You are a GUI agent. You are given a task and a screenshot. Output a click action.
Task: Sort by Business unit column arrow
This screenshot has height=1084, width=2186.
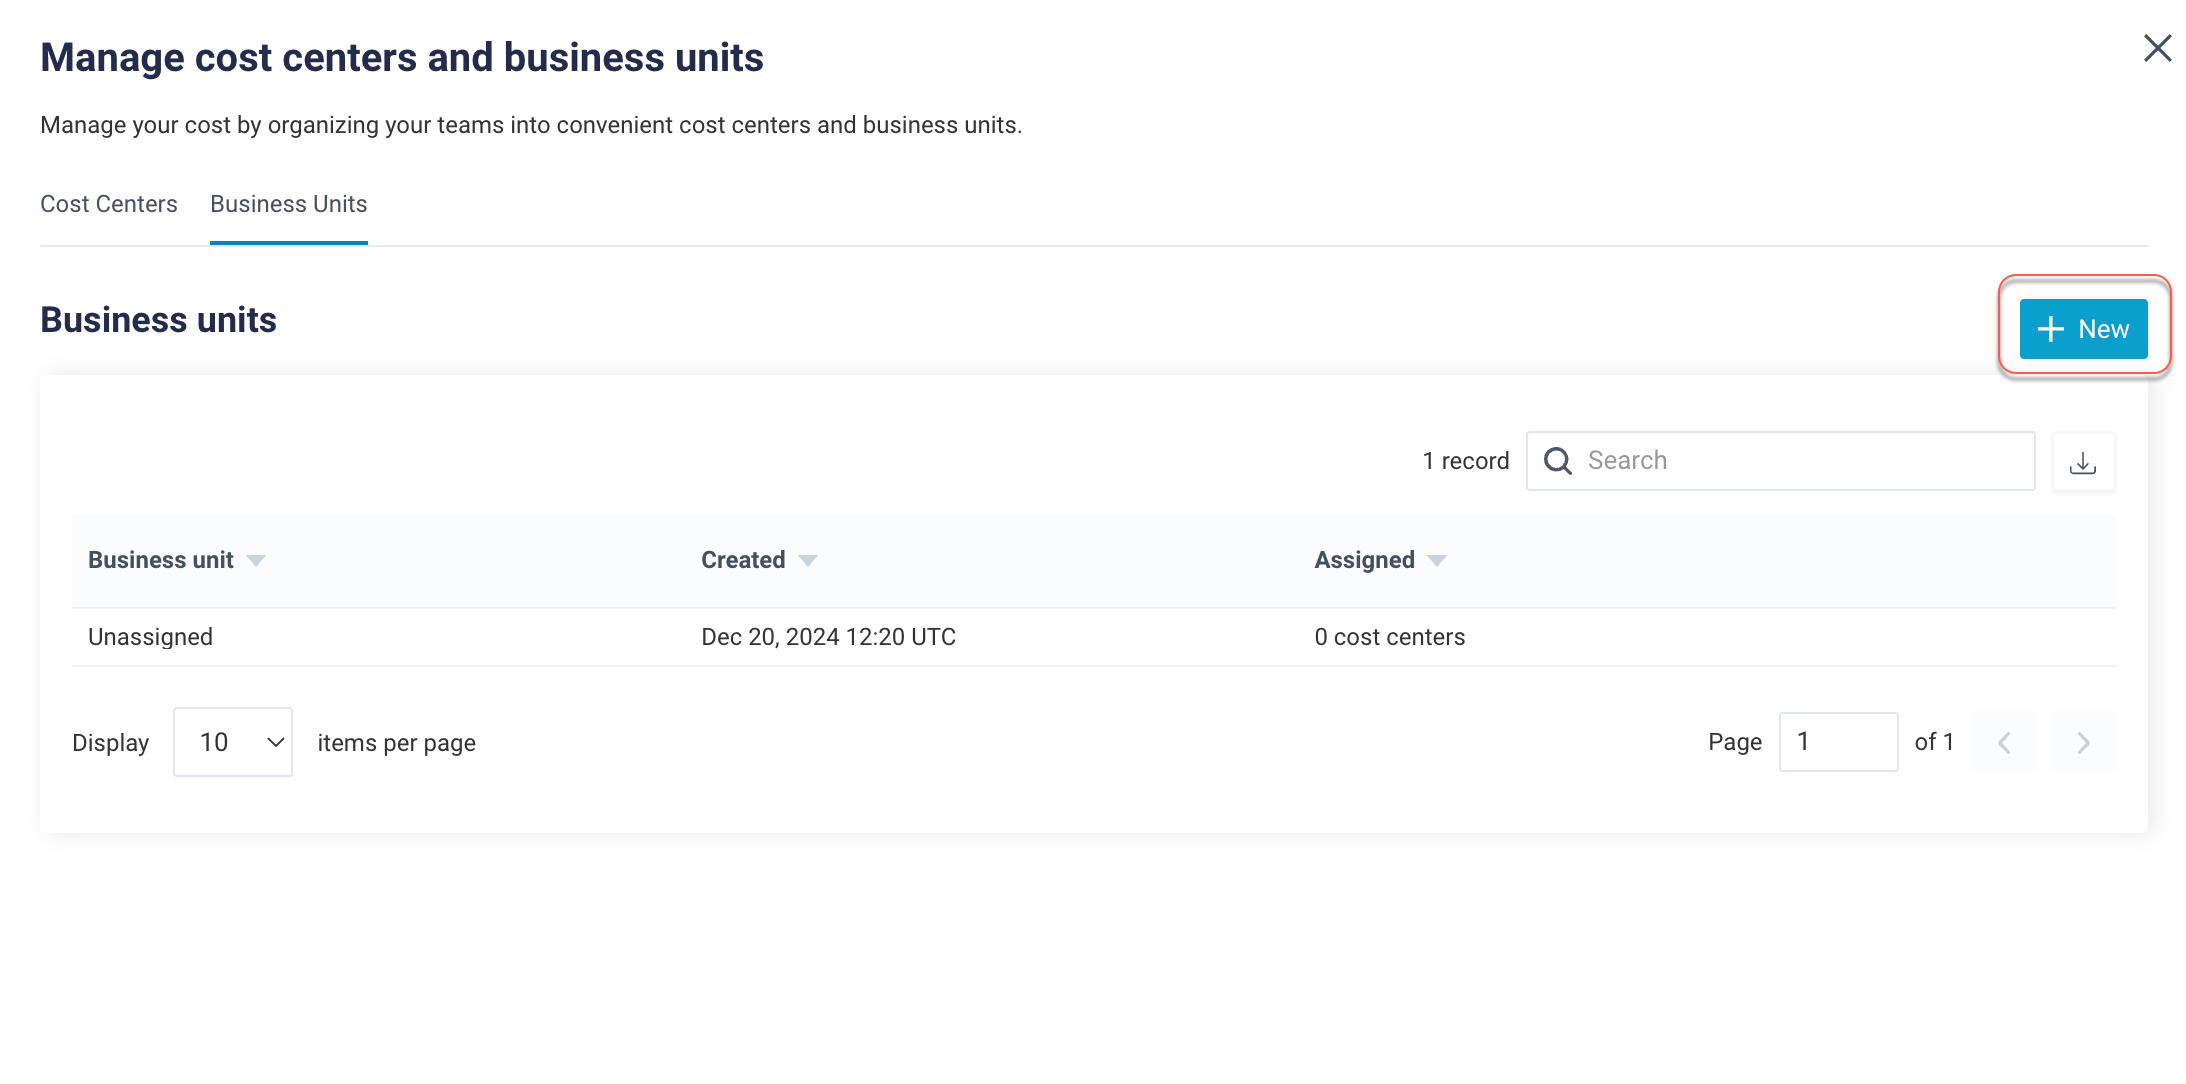click(256, 561)
